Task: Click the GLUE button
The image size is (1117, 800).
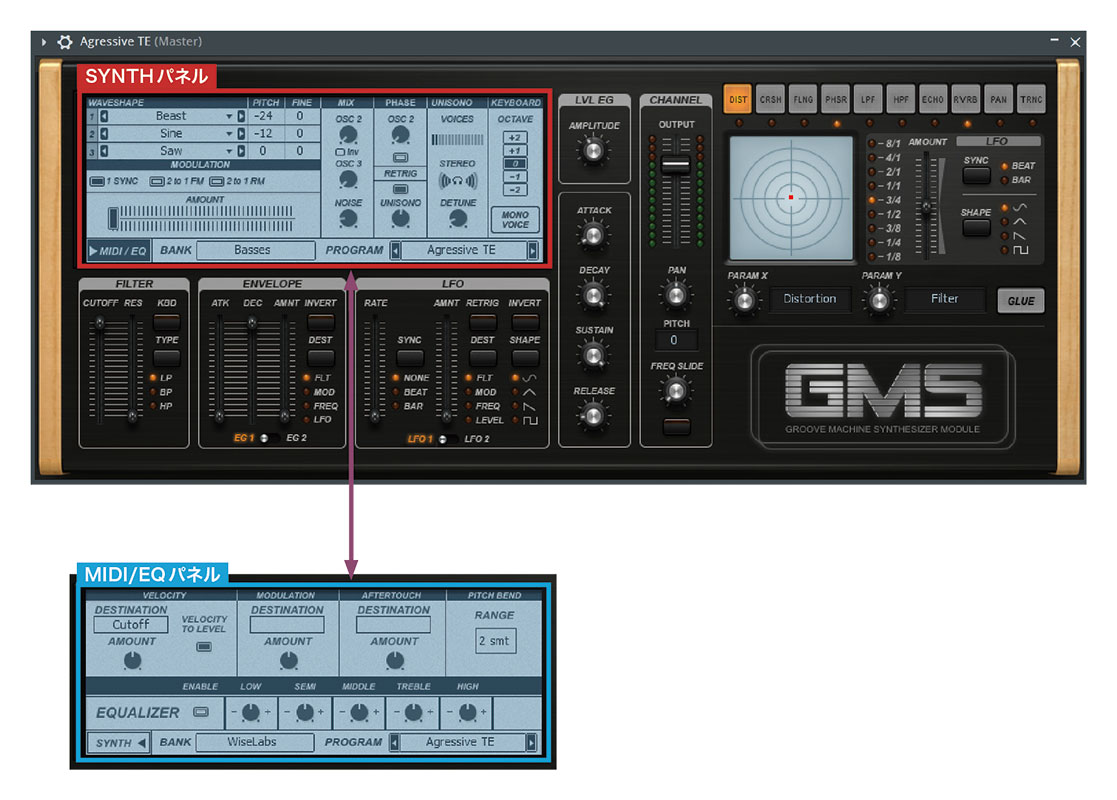Action: tap(1021, 301)
